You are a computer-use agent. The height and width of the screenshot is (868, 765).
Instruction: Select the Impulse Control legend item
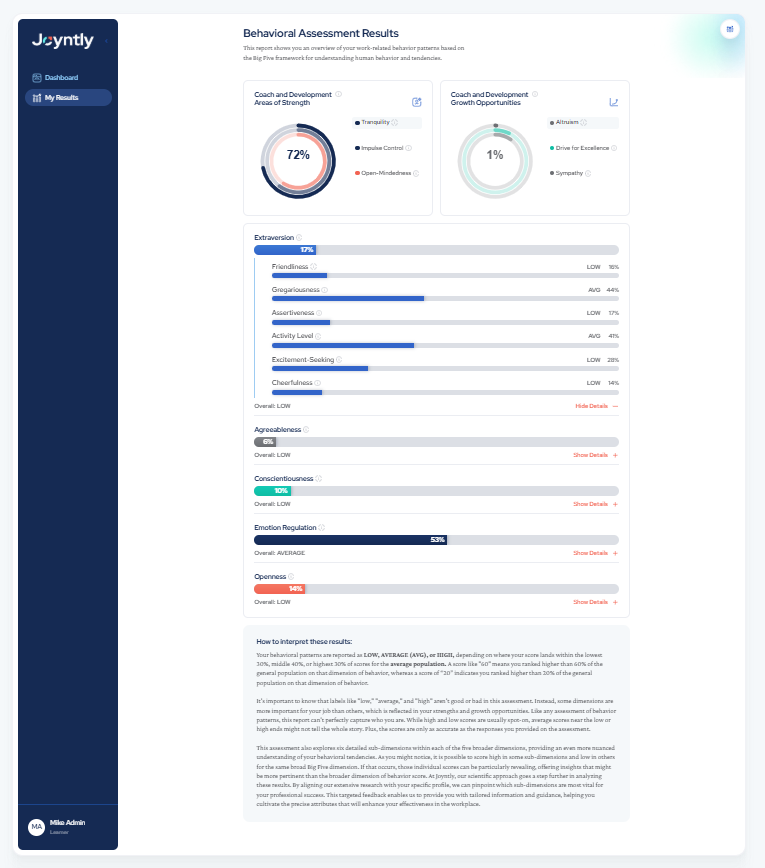coord(384,148)
